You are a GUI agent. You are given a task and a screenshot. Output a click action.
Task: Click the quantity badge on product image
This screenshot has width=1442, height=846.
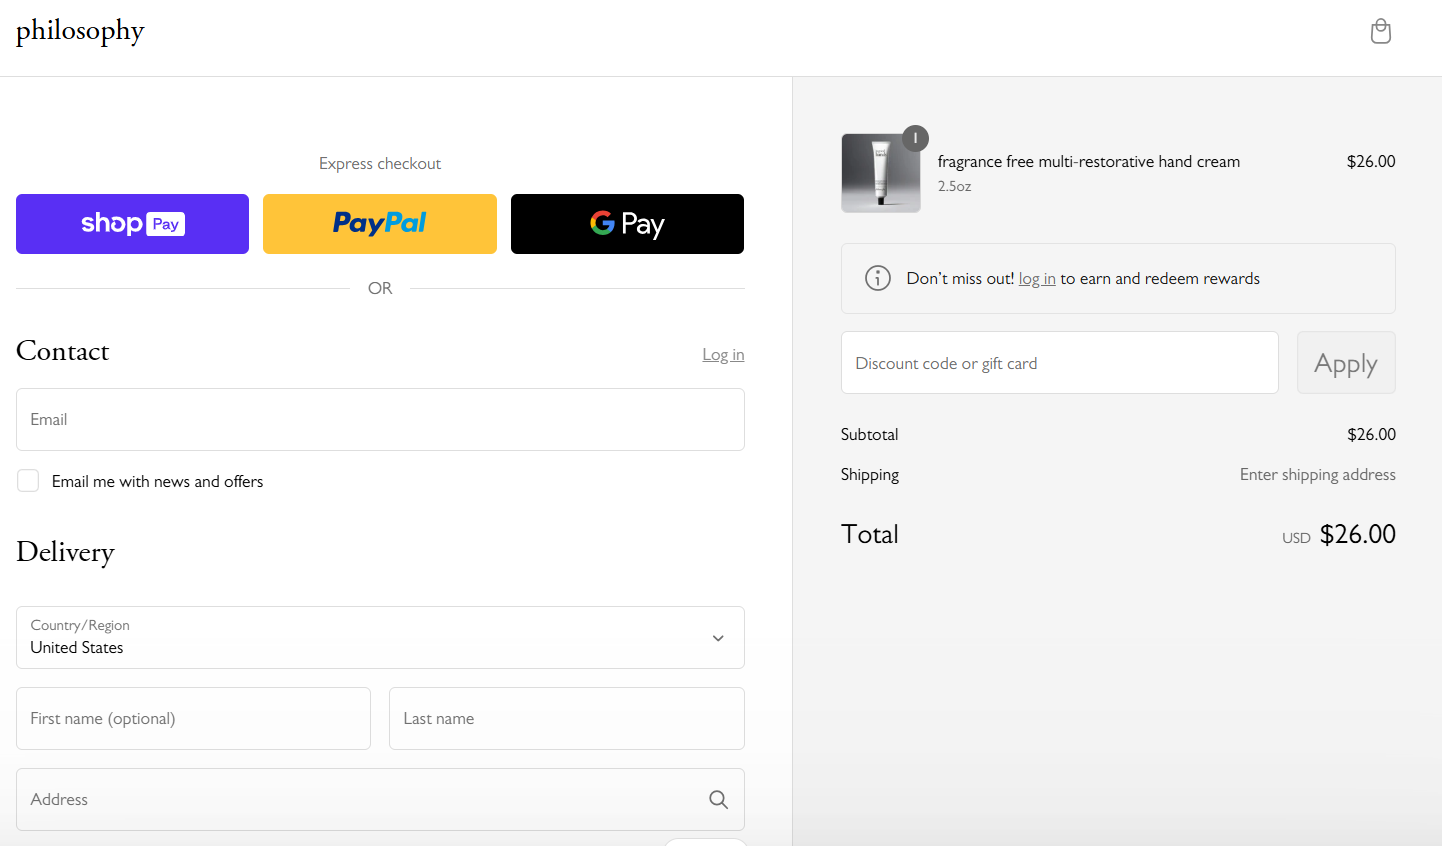tap(915, 138)
